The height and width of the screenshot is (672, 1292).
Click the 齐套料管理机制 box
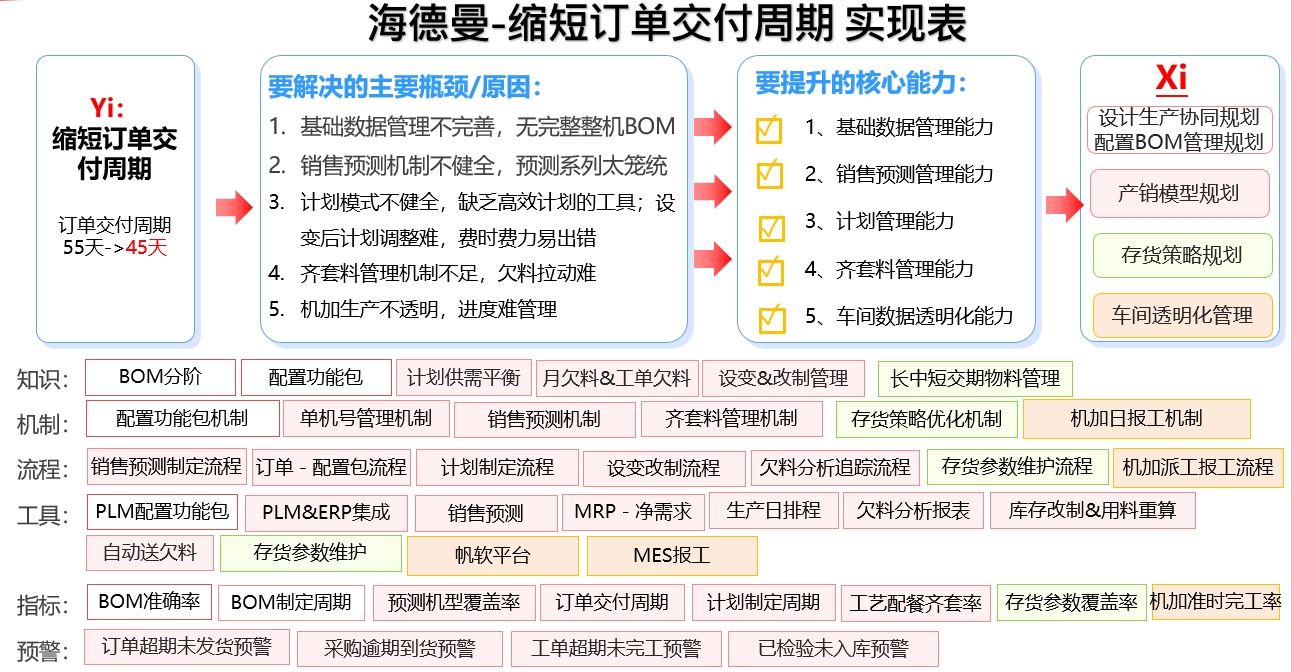point(732,419)
